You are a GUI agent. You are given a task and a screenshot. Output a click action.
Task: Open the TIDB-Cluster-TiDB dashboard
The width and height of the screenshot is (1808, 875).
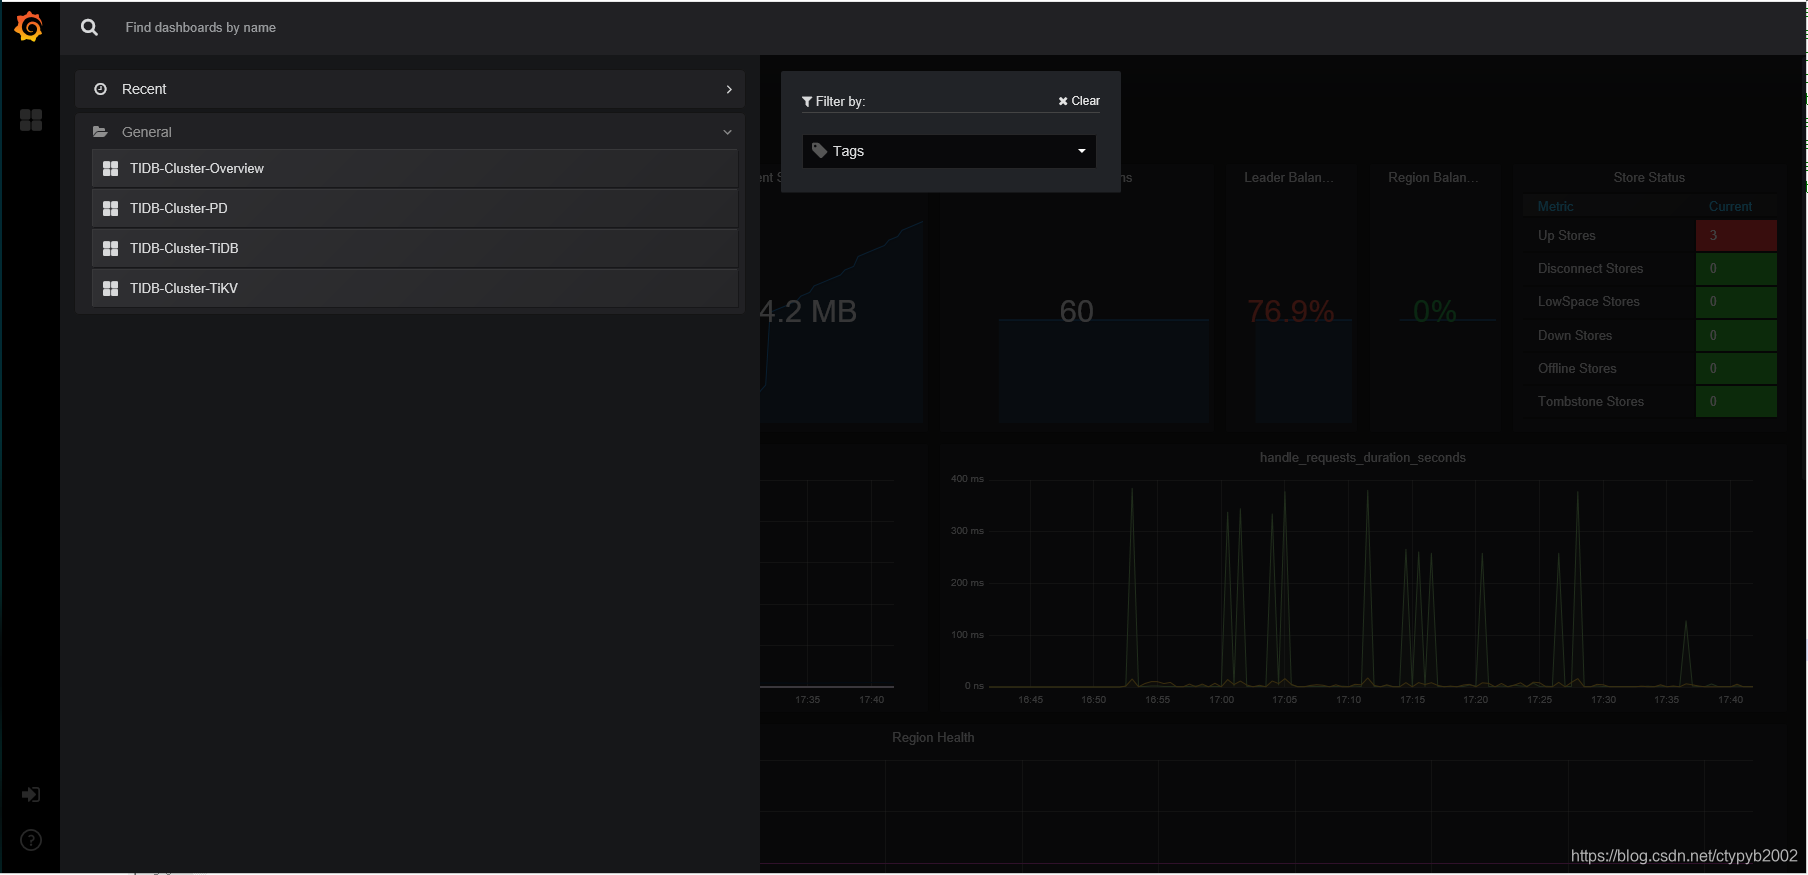(x=415, y=249)
